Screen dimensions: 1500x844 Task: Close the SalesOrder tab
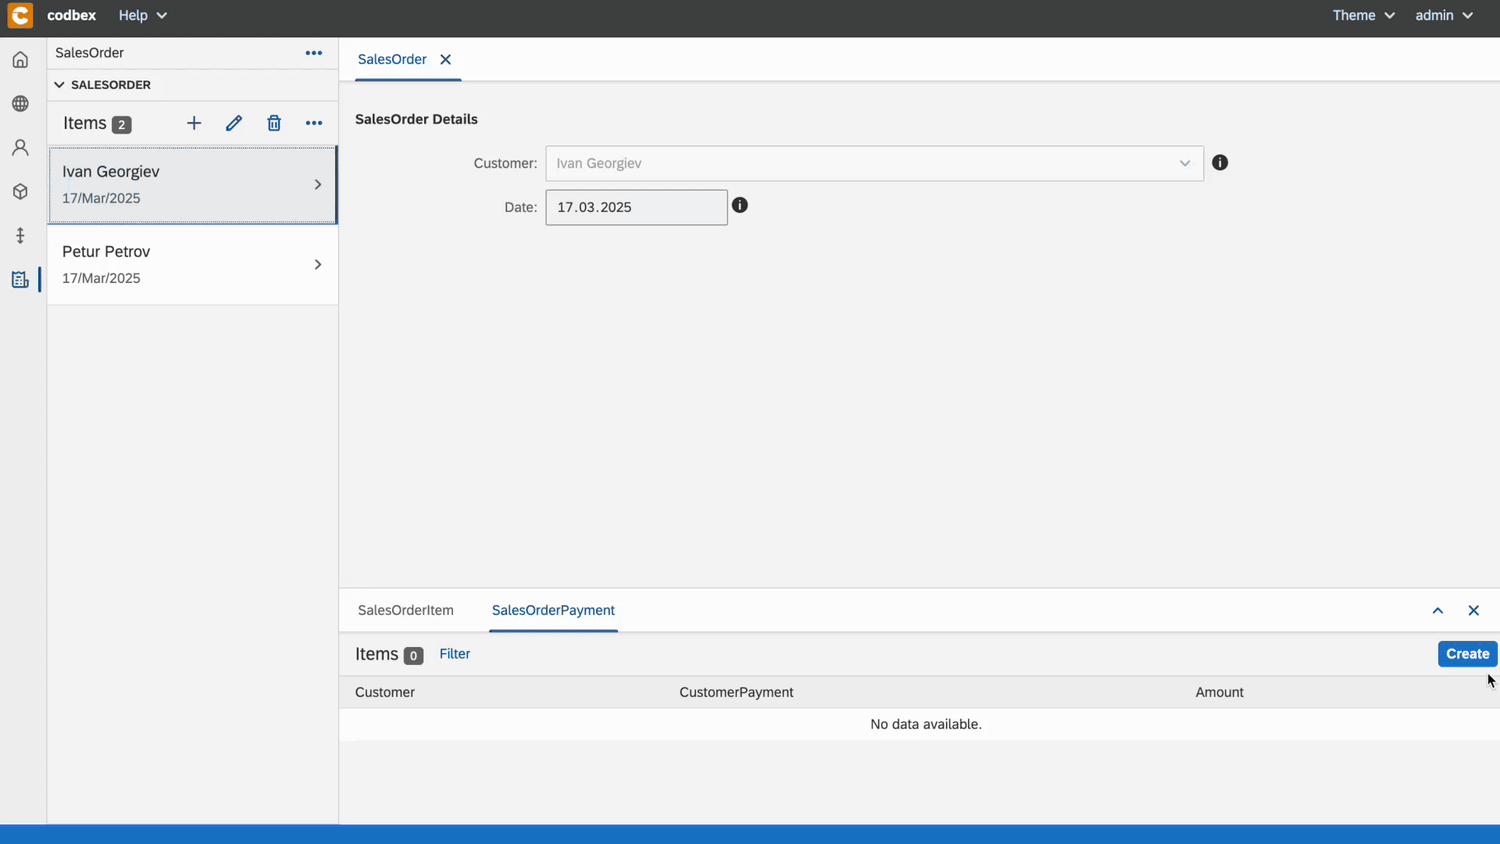(x=446, y=60)
